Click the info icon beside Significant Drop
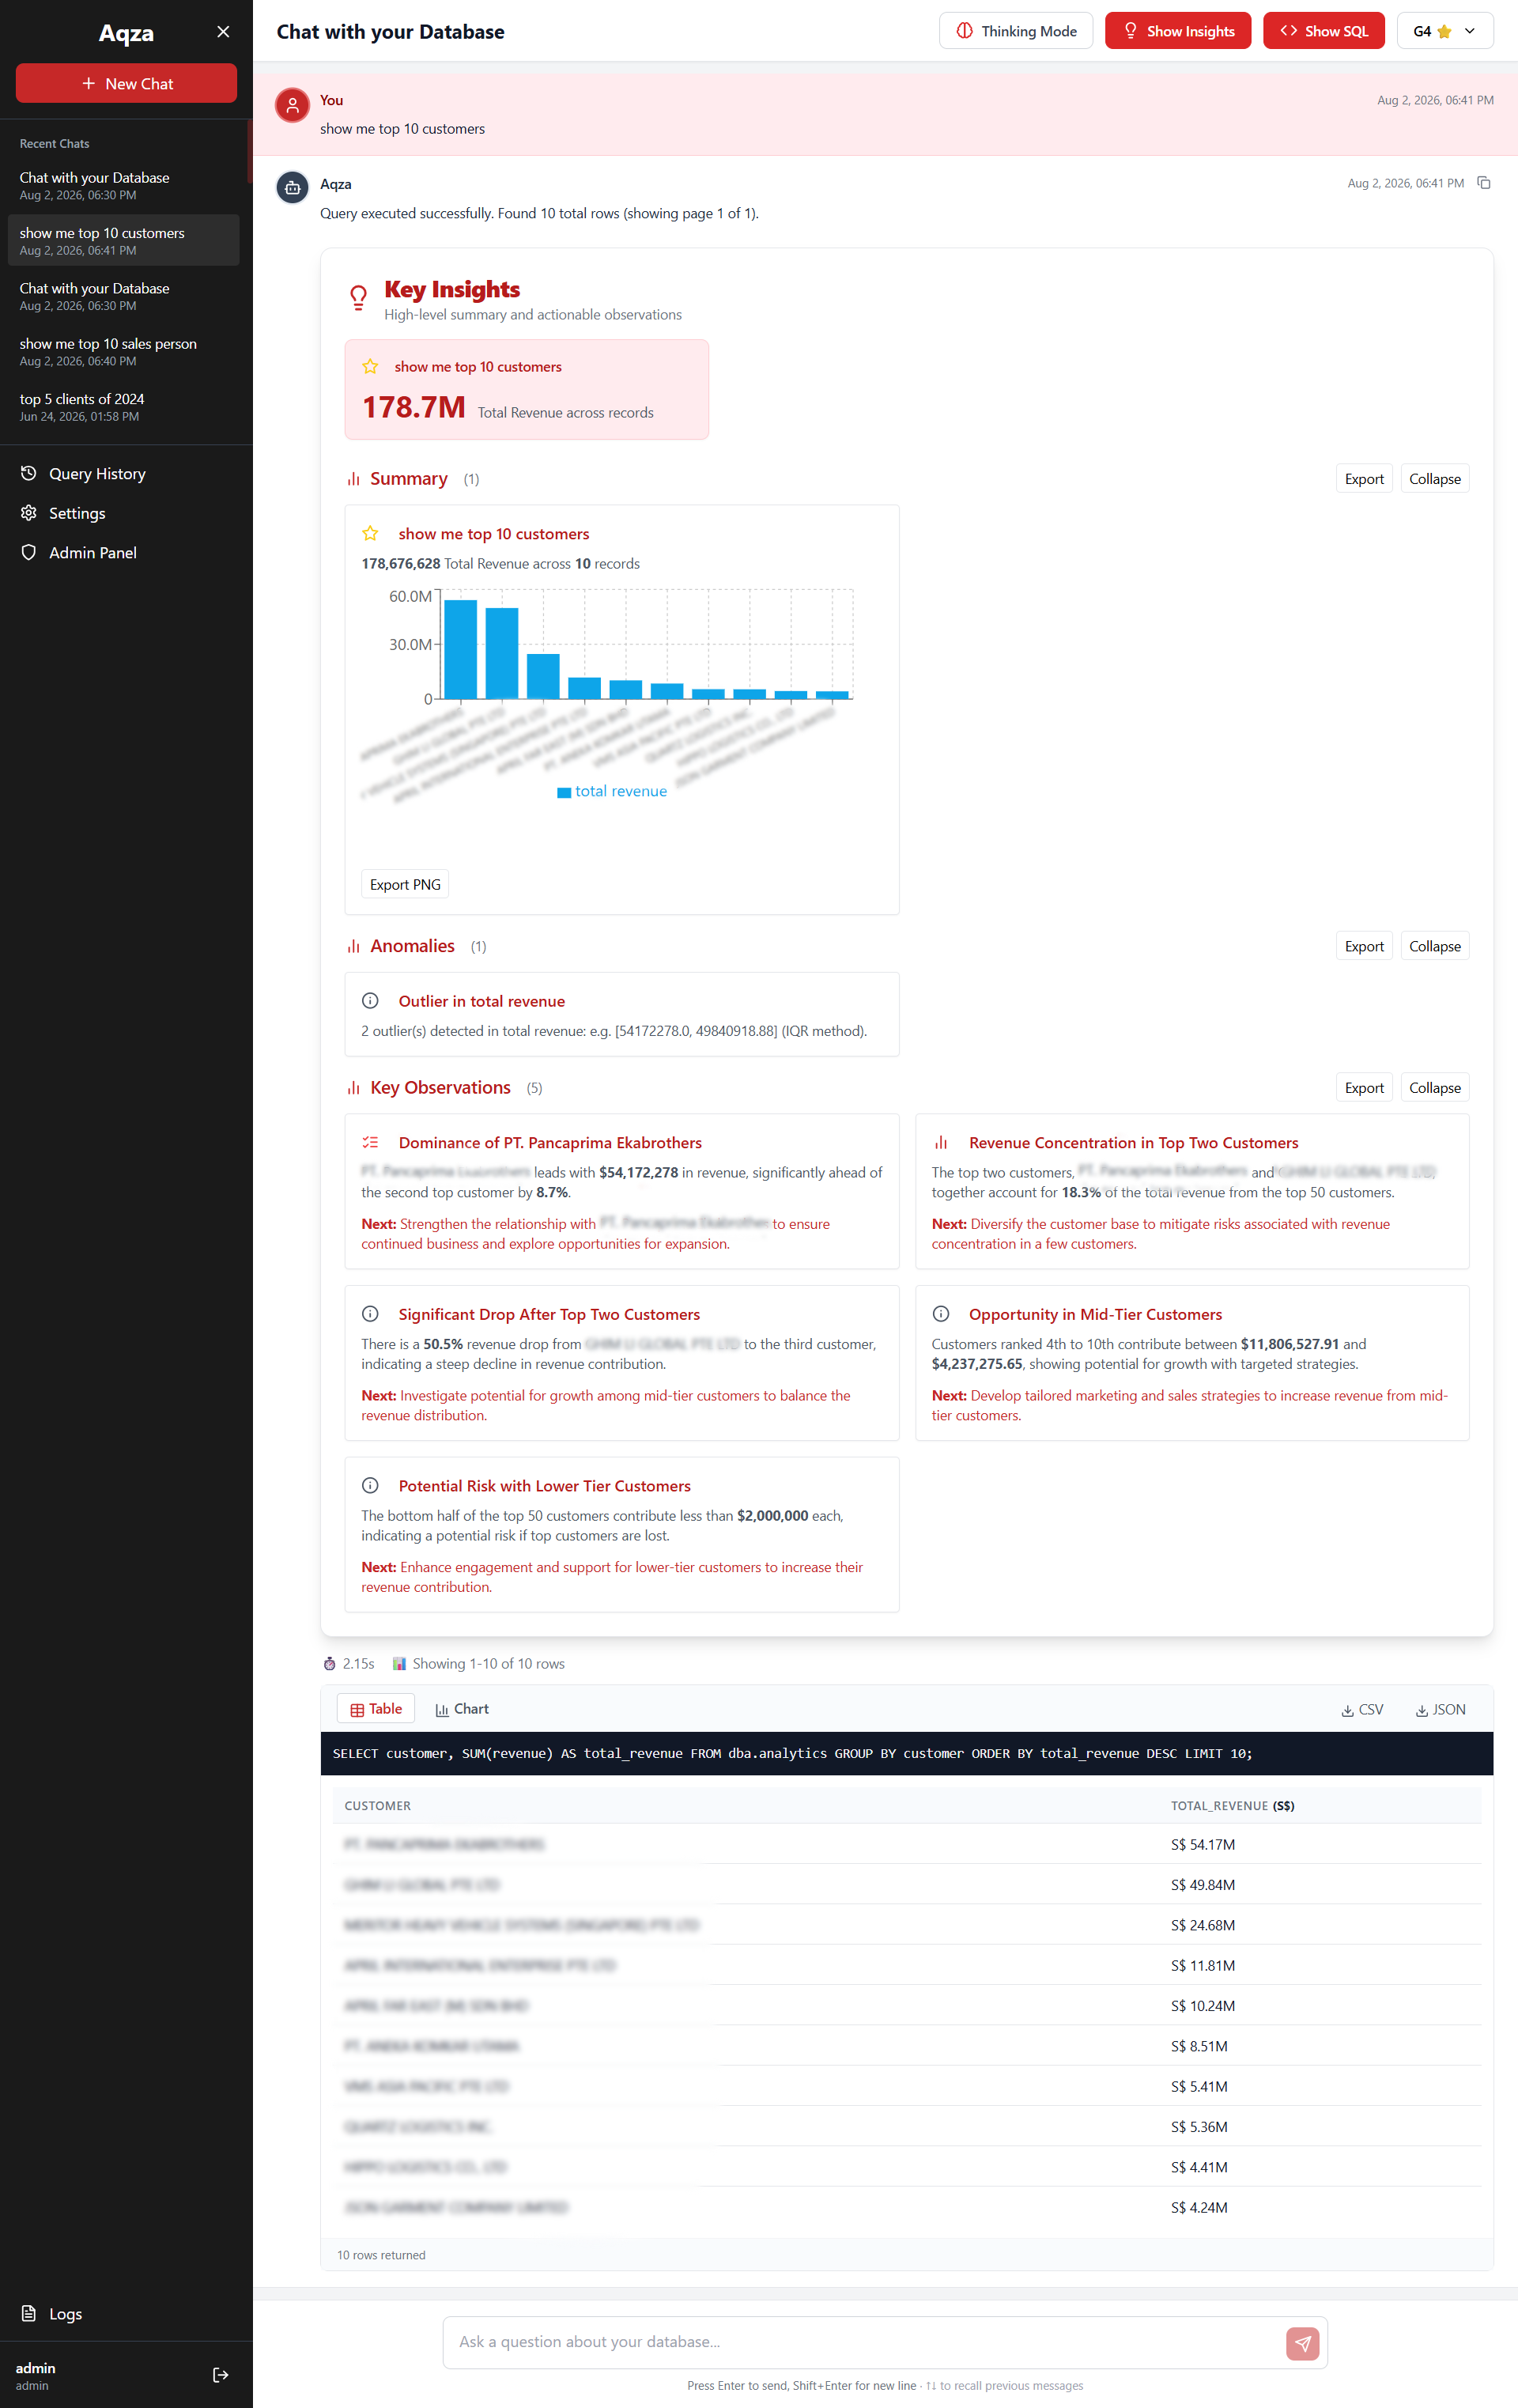This screenshot has height=2408, width=1518. click(x=370, y=1314)
